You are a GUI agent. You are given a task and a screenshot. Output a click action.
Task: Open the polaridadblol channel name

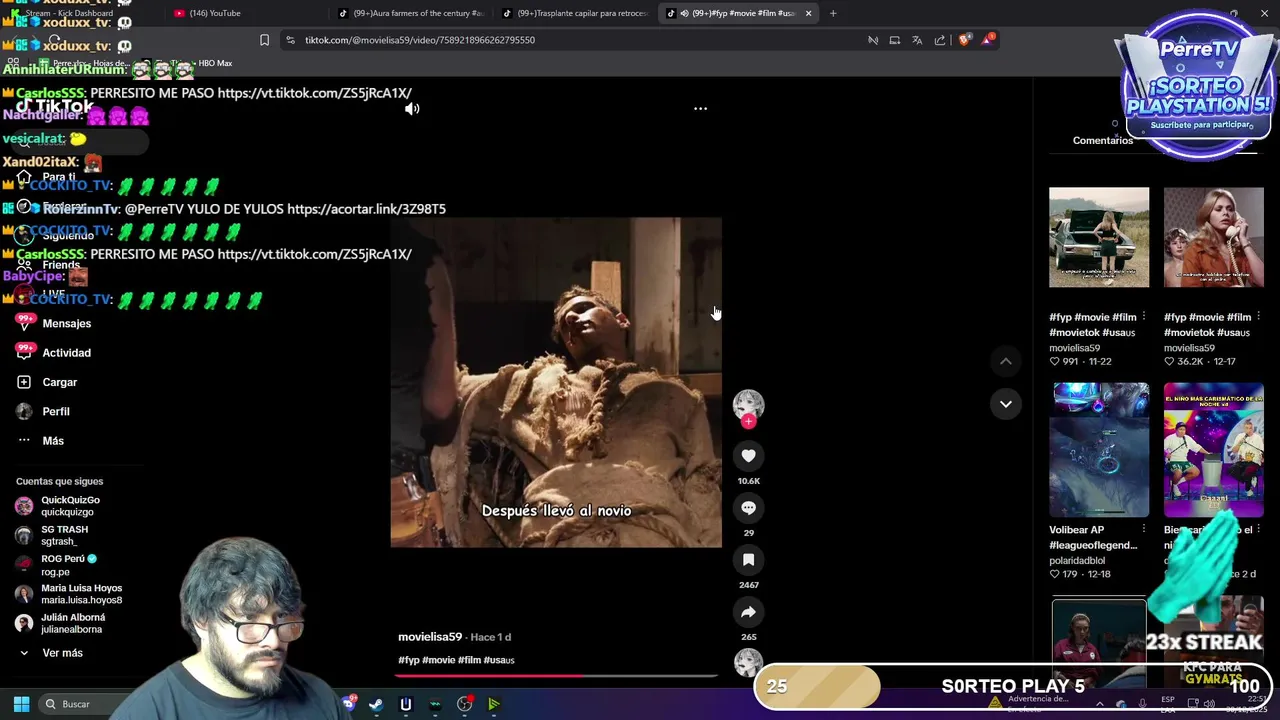pyautogui.click(x=1077, y=561)
